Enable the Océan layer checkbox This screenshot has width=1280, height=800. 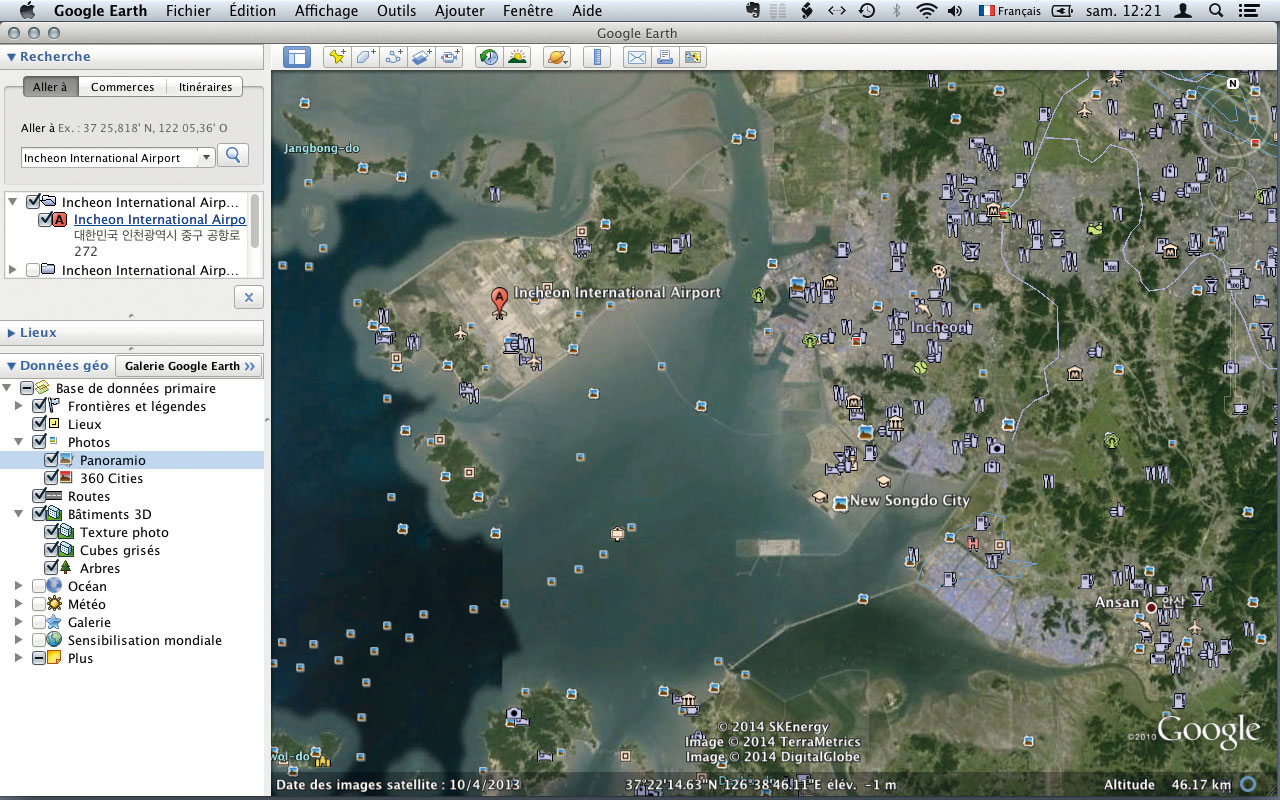click(39, 587)
